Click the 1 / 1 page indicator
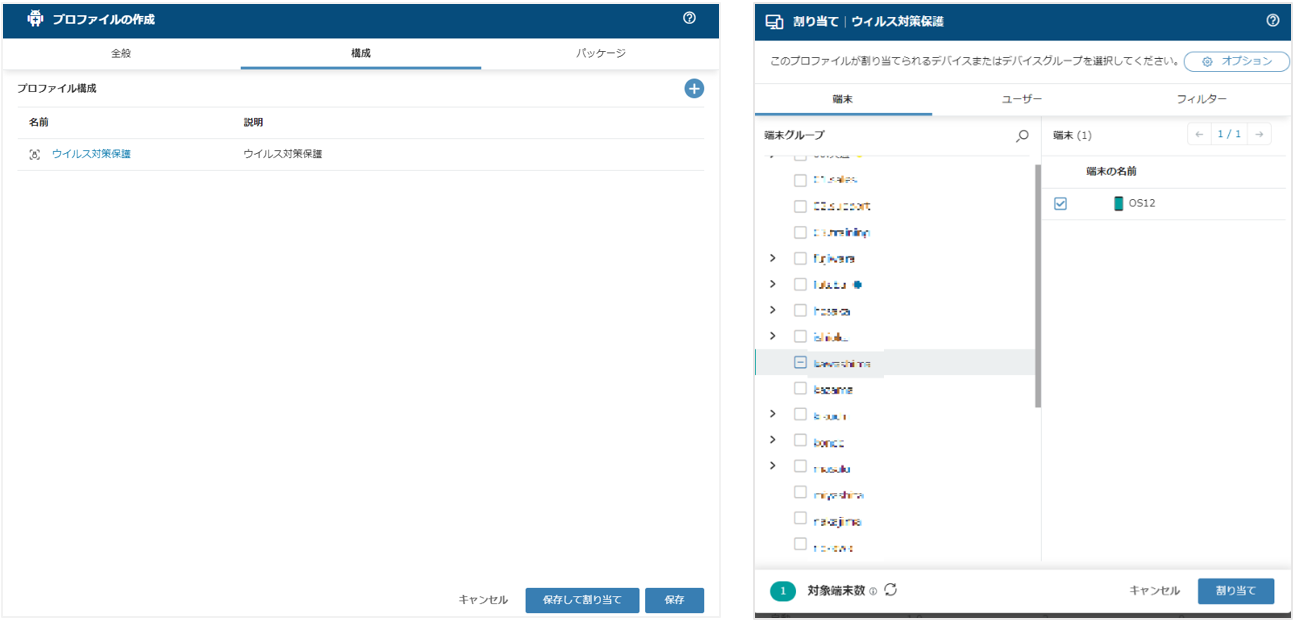1293x620 pixels. tap(1229, 134)
